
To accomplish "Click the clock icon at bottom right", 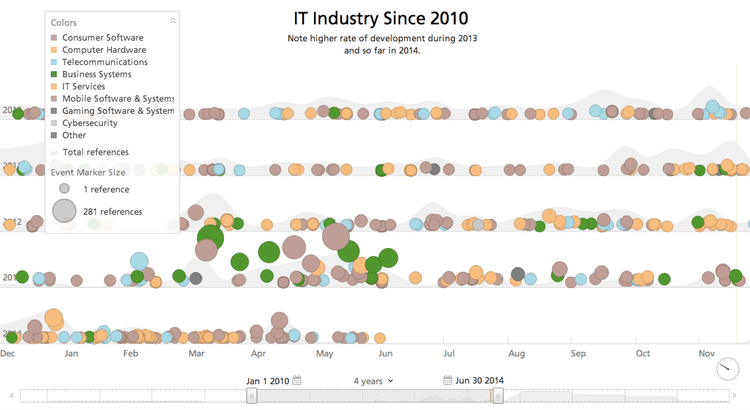I will click(x=728, y=369).
